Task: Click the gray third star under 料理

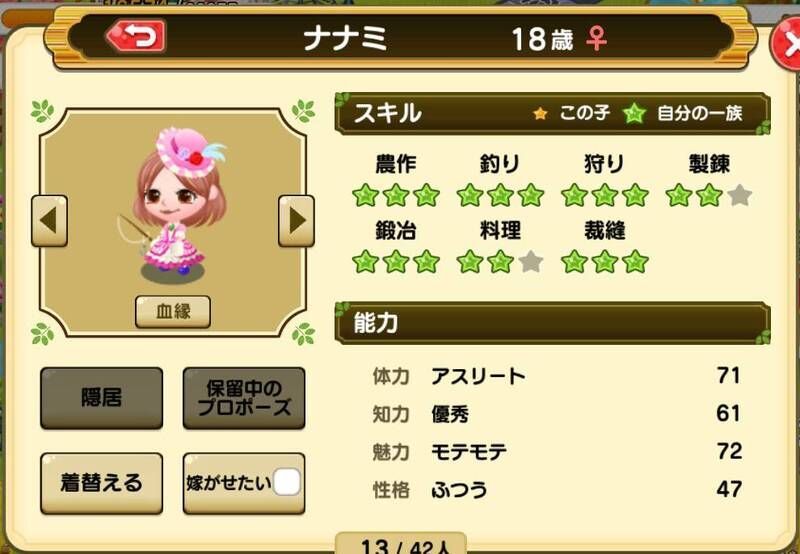Action: tap(531, 262)
